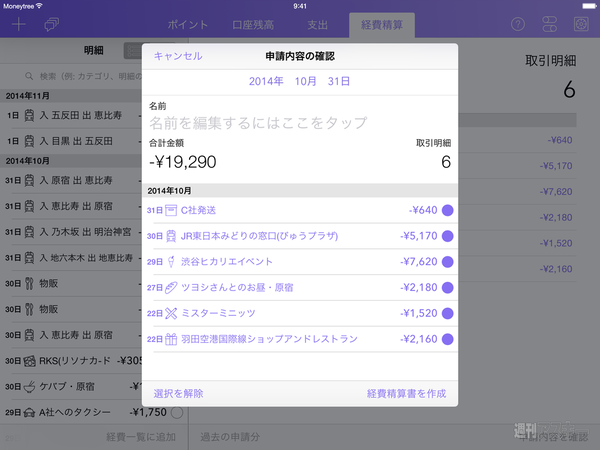Click the train icon in 入 目黒 出 五反田 row
This screenshot has width=600, height=450.
point(29,141)
